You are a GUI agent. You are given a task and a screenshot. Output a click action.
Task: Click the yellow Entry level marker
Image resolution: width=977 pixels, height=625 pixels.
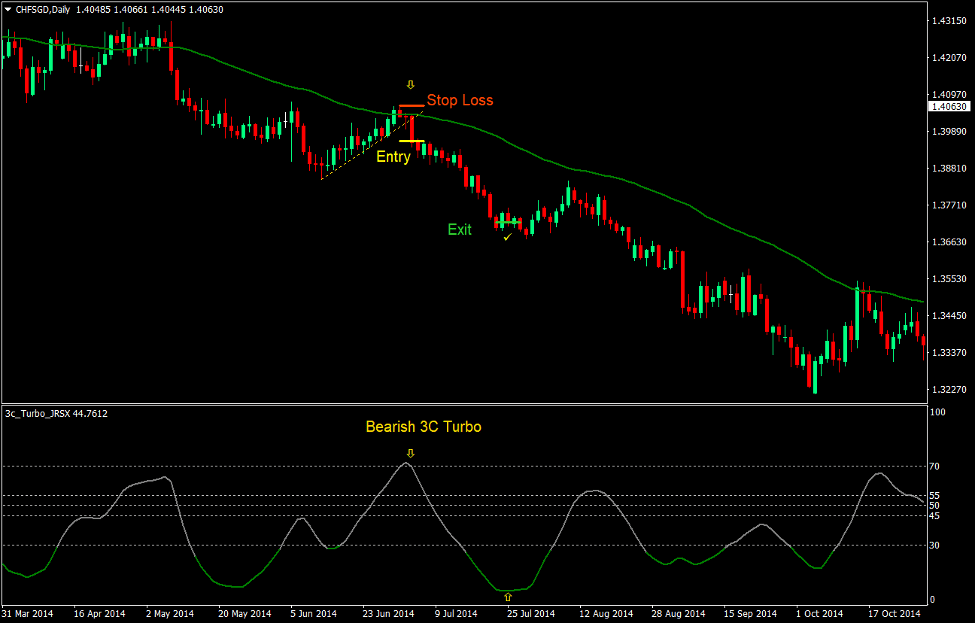click(x=412, y=140)
